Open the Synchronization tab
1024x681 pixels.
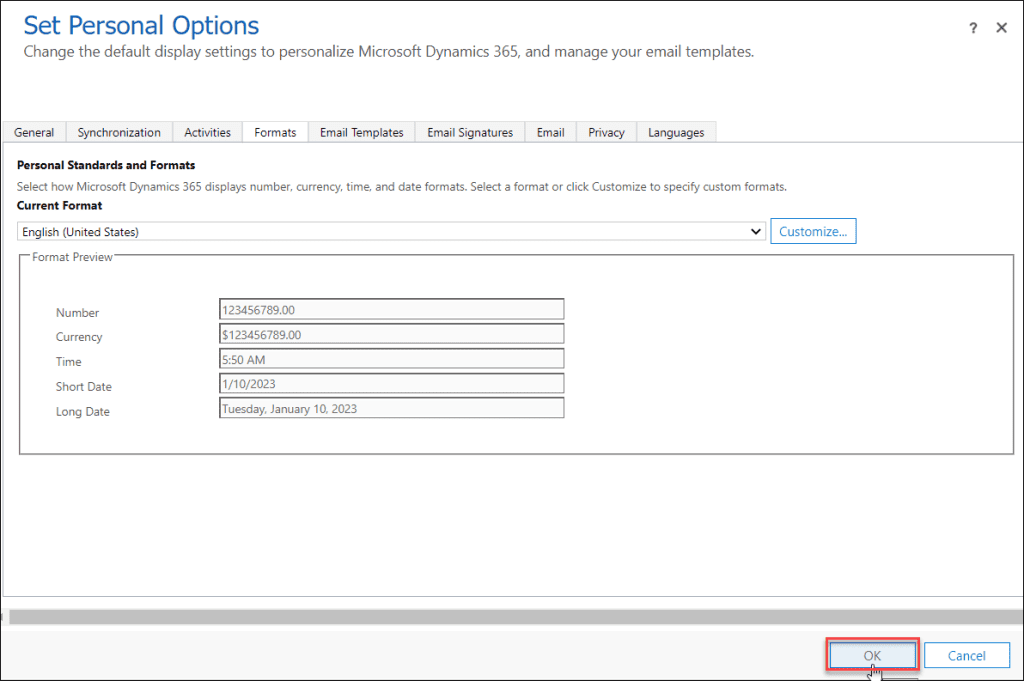point(119,132)
